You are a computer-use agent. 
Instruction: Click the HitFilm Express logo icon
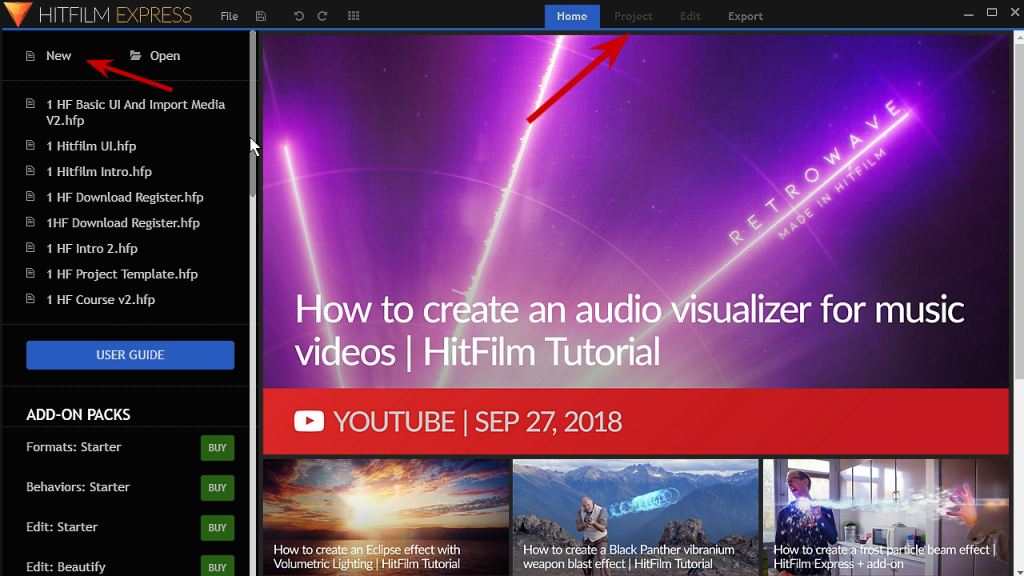click(x=18, y=14)
